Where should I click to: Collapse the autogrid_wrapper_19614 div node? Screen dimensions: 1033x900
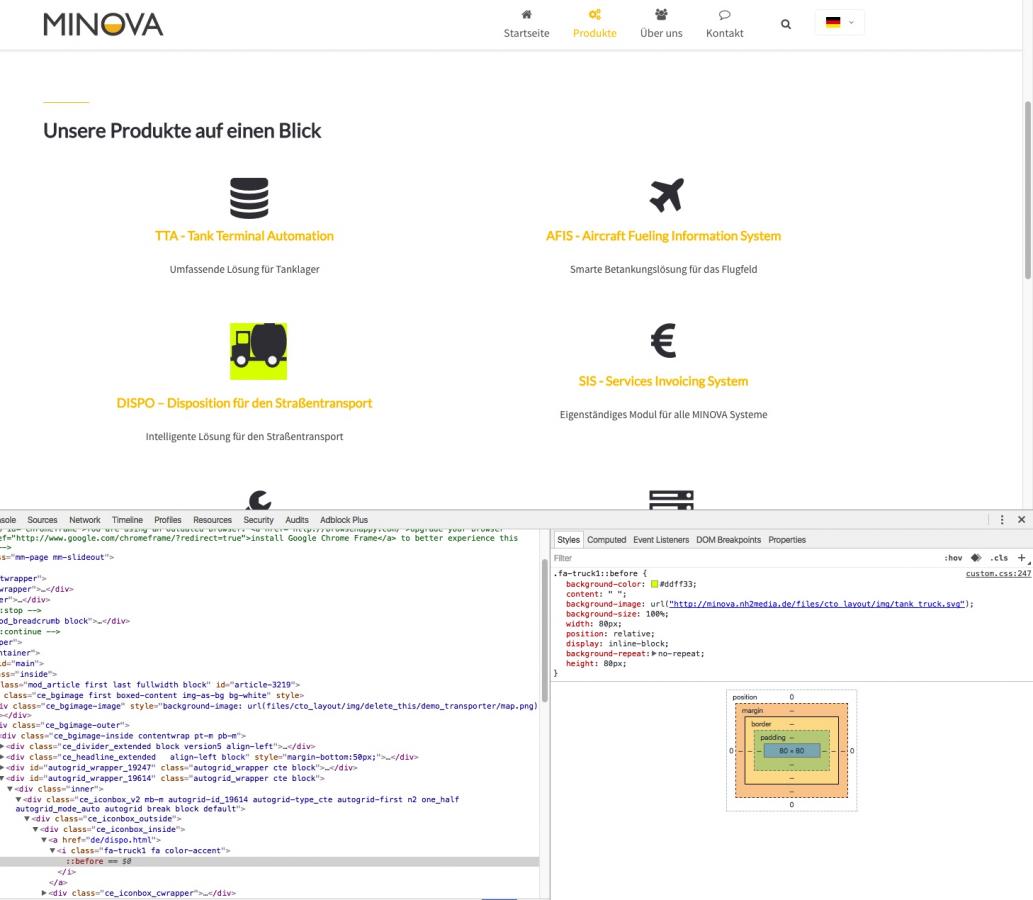click(4, 777)
